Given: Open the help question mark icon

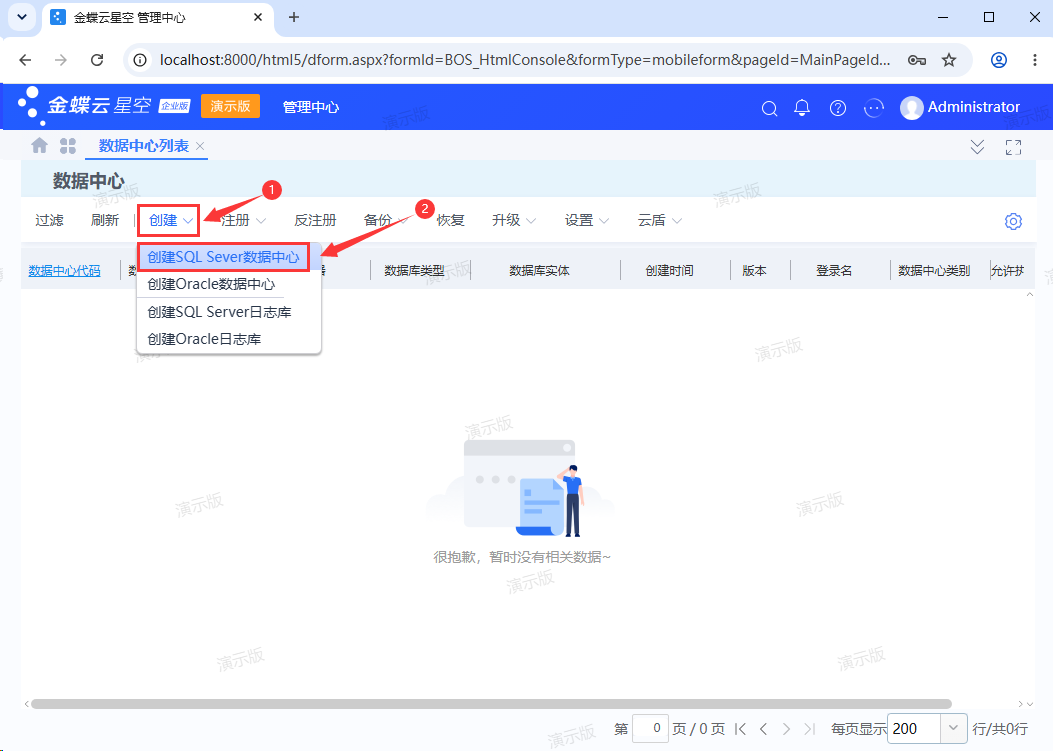Looking at the screenshot, I should tap(837, 107).
